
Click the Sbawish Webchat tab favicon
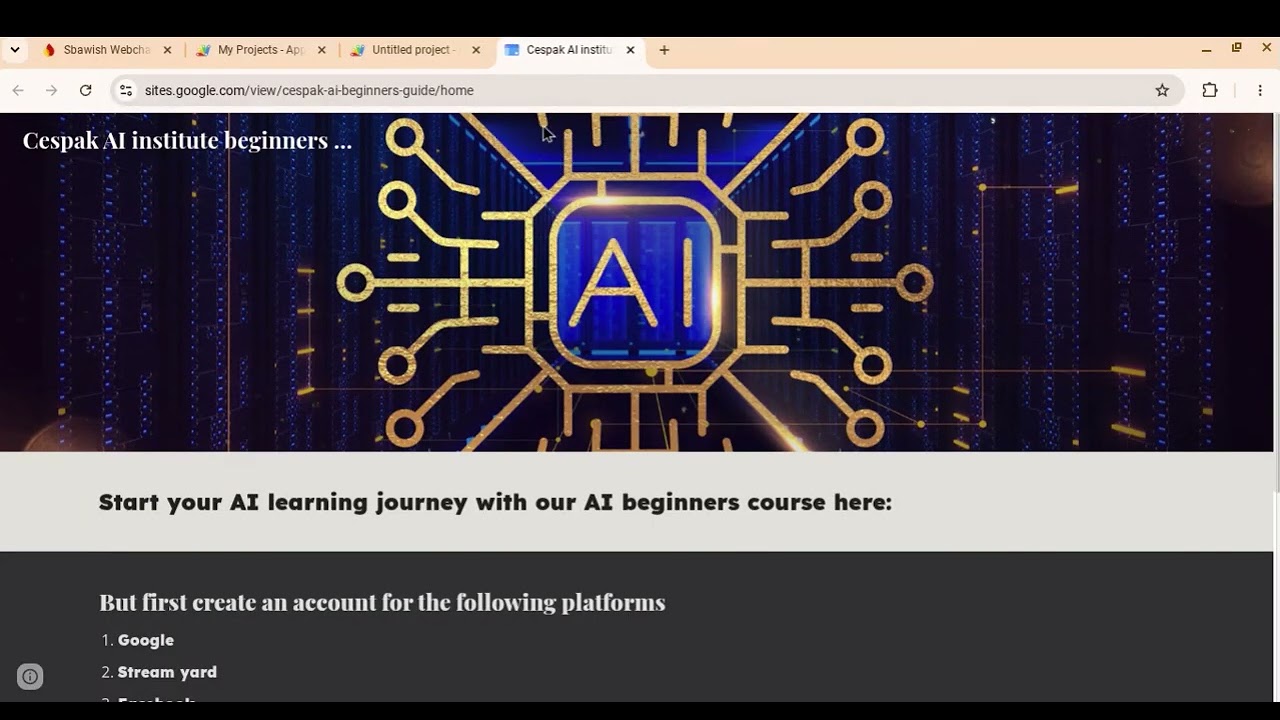pyautogui.click(x=49, y=50)
